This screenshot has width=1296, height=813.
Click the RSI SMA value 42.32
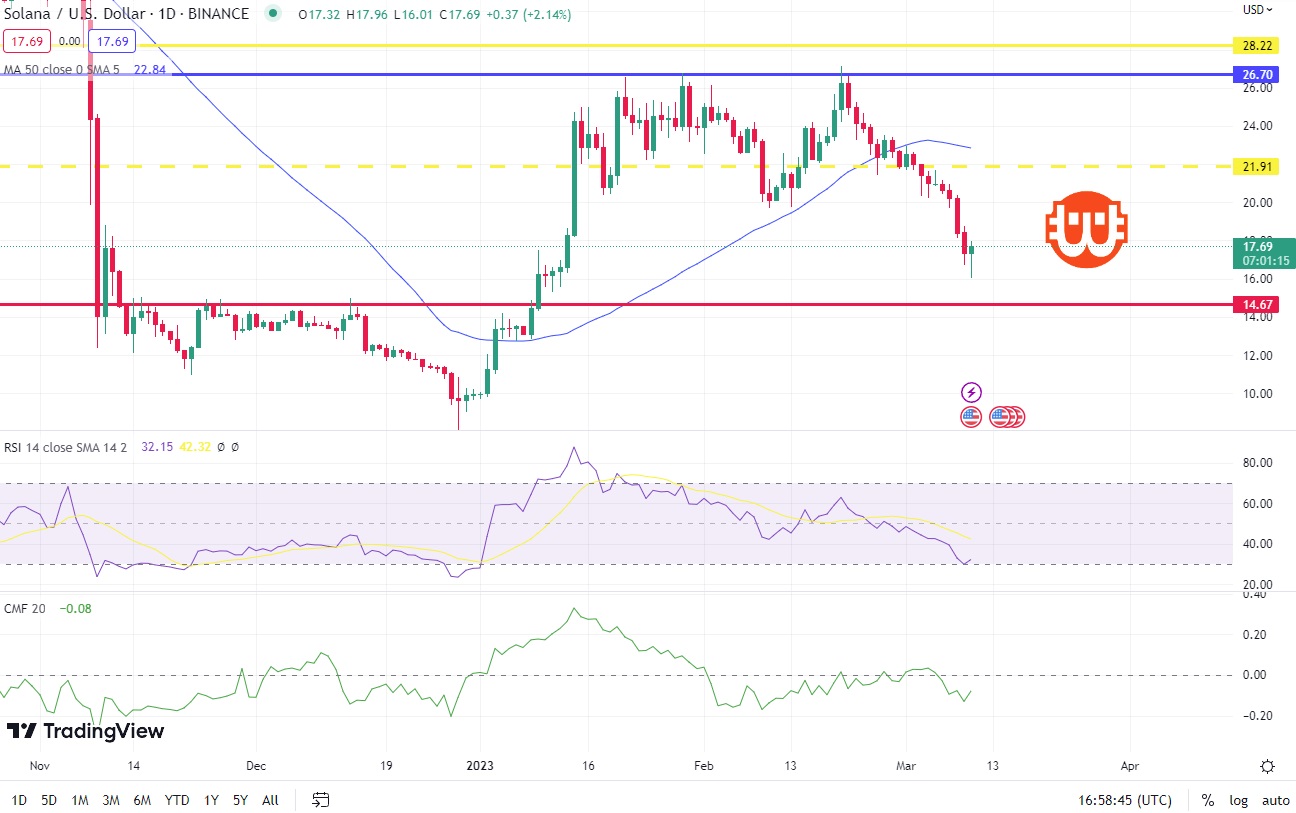coord(195,447)
